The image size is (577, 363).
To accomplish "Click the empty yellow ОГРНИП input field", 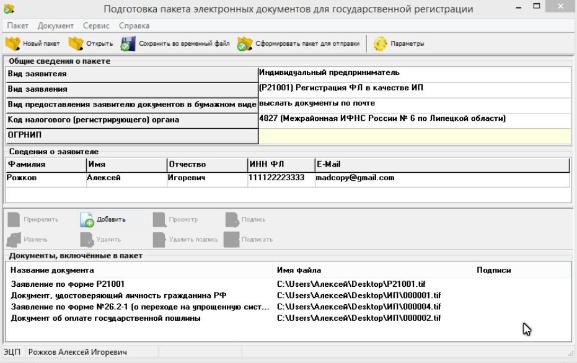I will point(415,135).
